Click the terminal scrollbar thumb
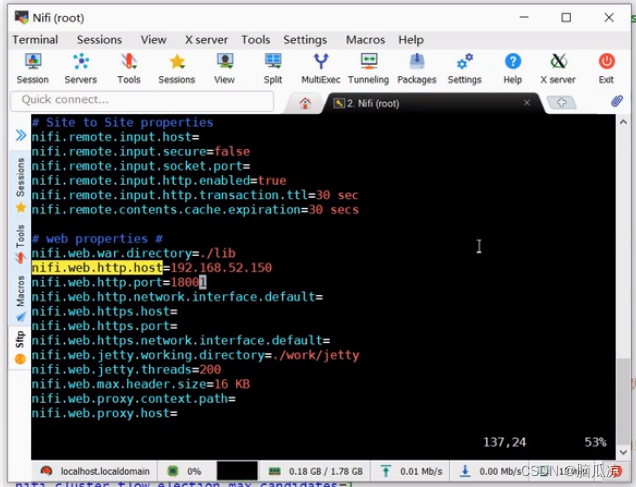Image resolution: width=636 pixels, height=487 pixels. point(623,401)
